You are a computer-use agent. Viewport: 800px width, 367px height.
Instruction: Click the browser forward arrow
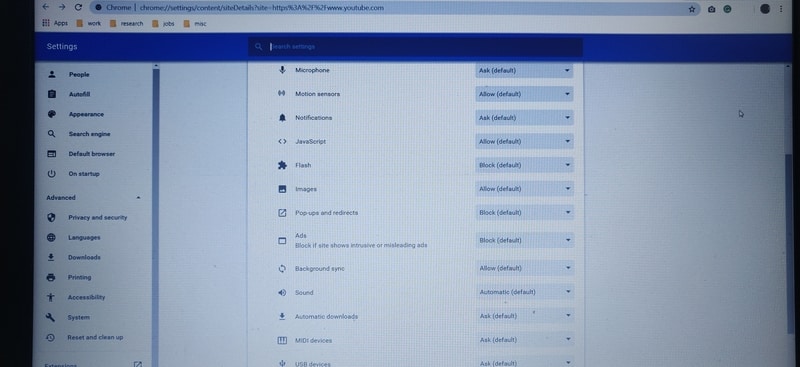point(62,7)
